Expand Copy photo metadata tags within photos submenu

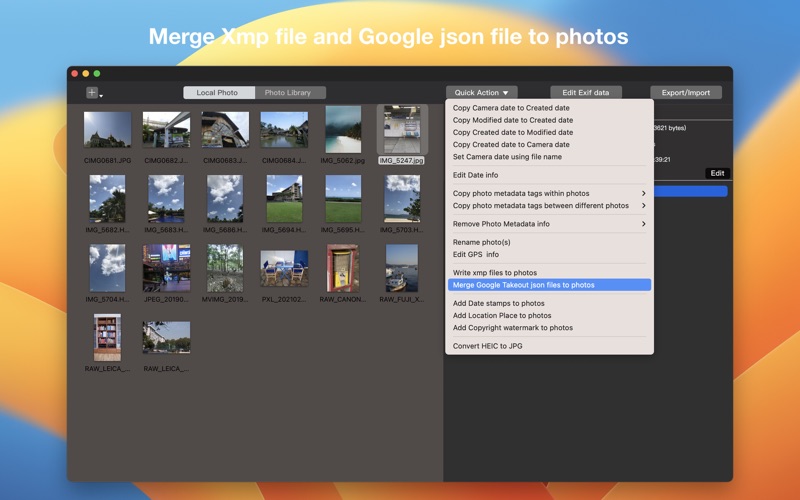(549, 193)
